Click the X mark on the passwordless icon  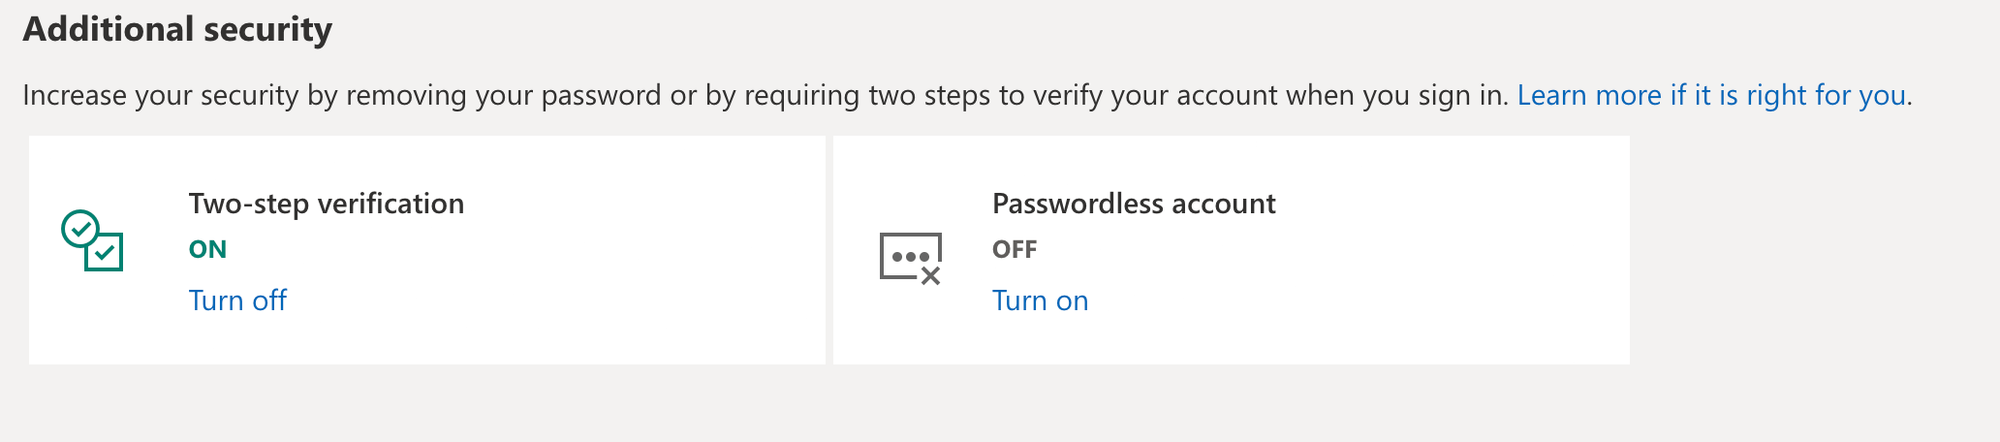[x=931, y=275]
